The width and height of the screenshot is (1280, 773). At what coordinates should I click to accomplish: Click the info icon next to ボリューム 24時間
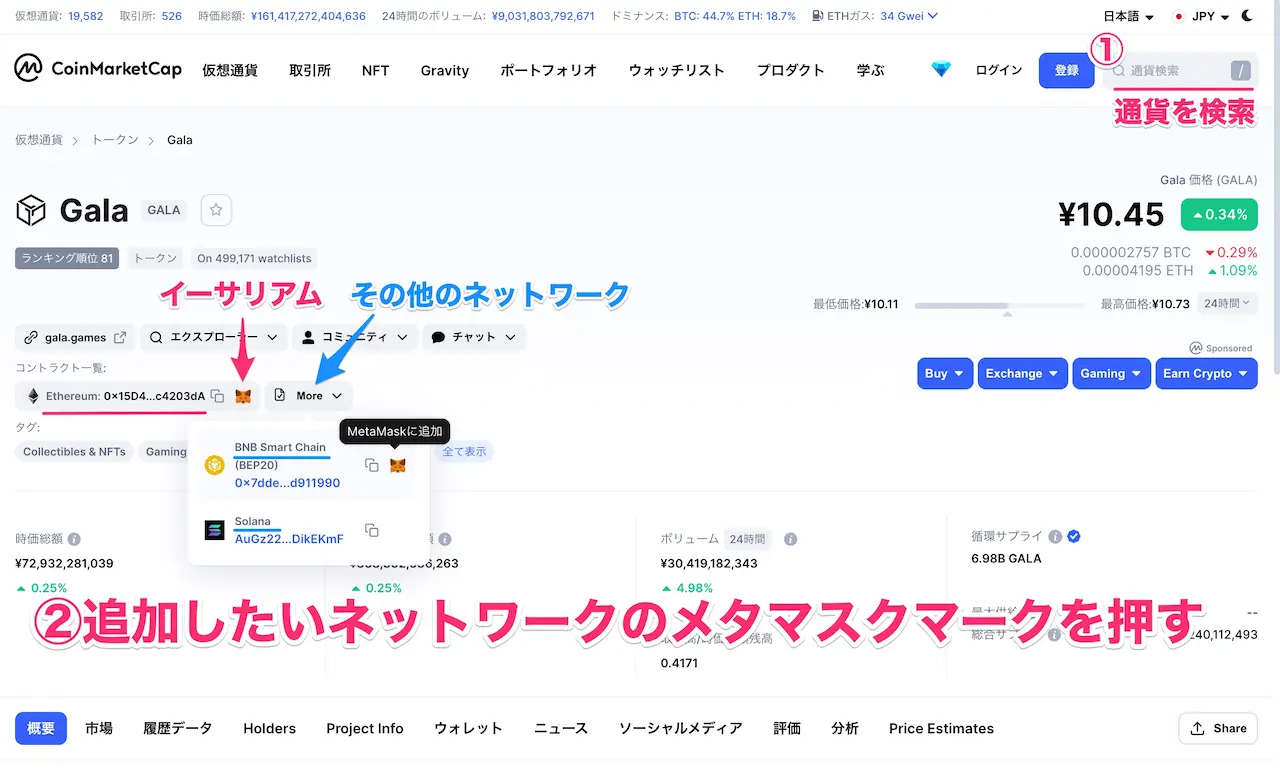790,539
